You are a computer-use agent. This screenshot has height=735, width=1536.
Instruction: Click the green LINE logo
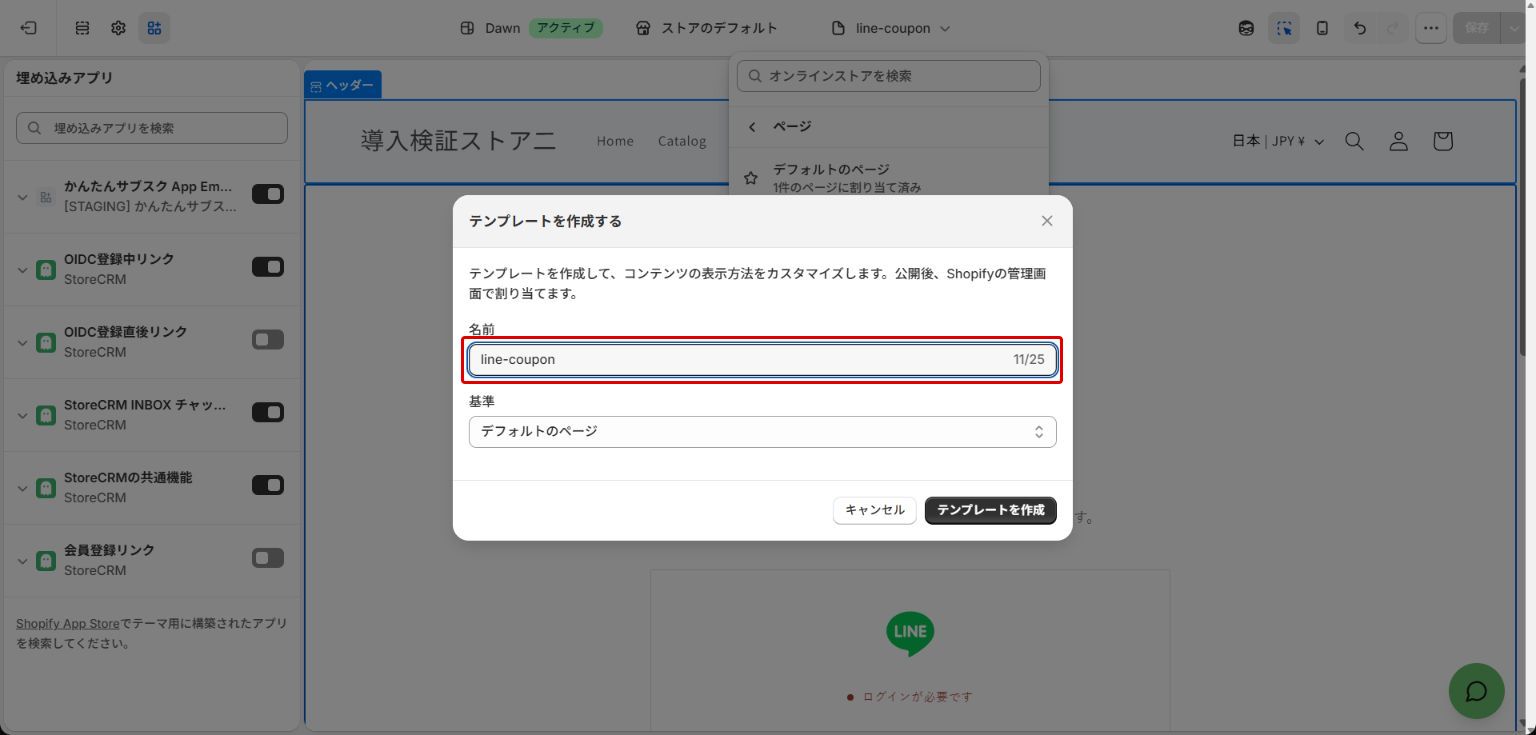click(910, 634)
